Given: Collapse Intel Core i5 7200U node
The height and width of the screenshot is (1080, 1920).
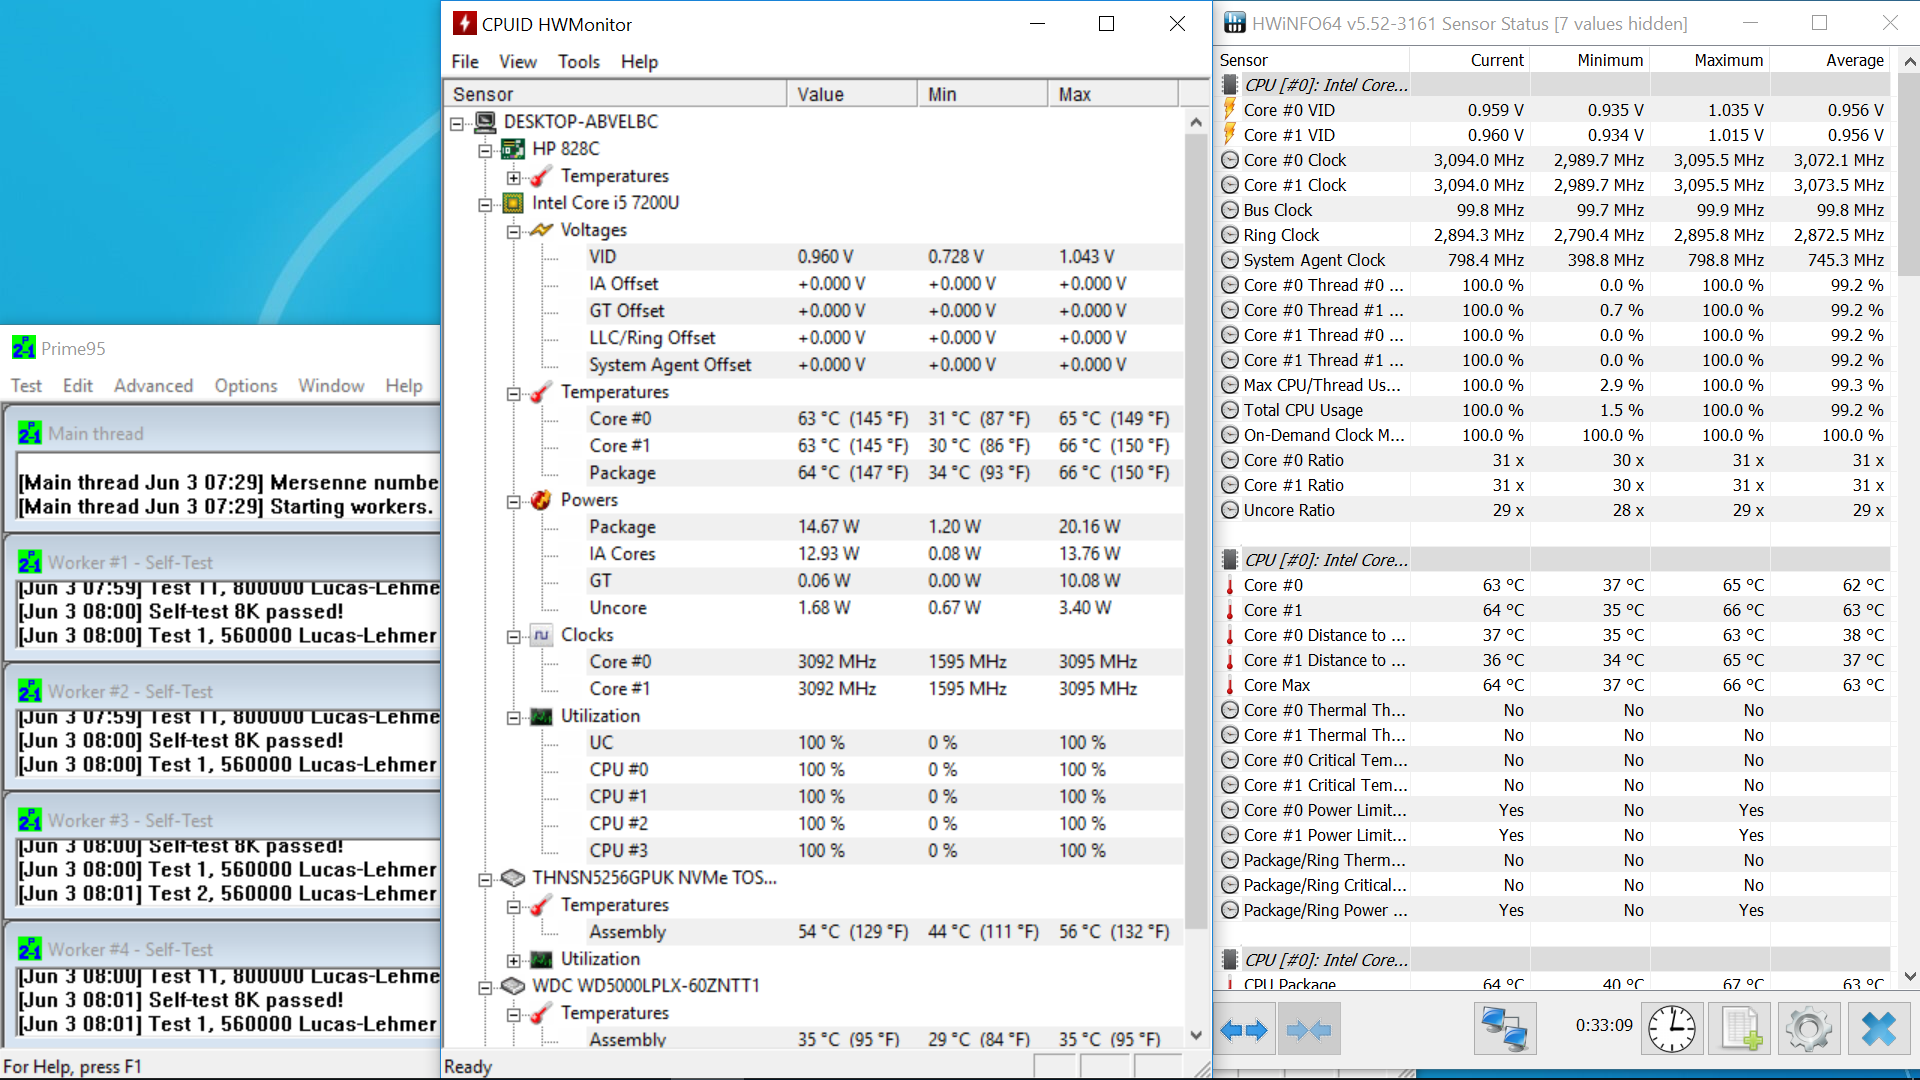Looking at the screenshot, I should tap(485, 204).
